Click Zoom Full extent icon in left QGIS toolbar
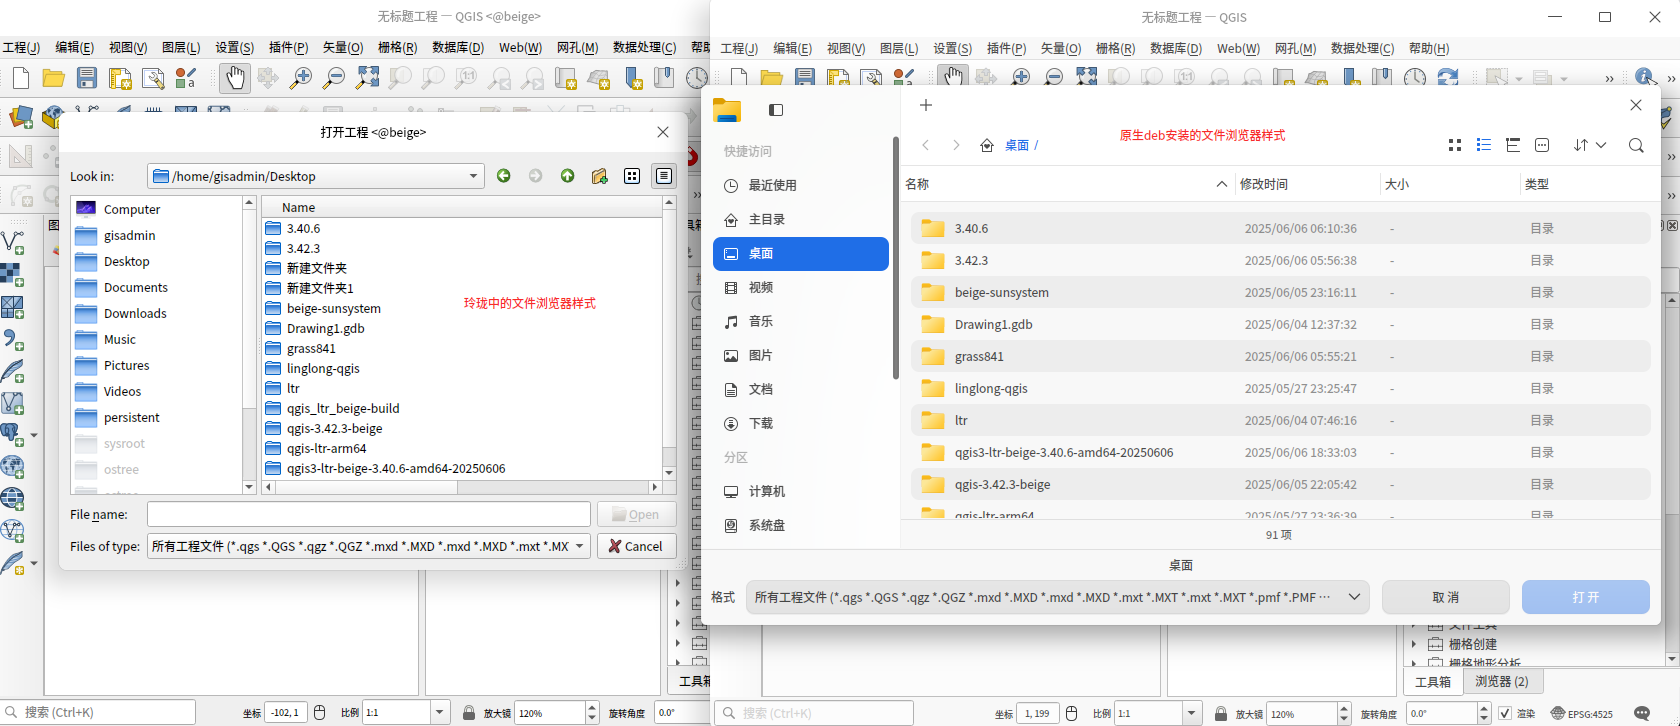 368,78
